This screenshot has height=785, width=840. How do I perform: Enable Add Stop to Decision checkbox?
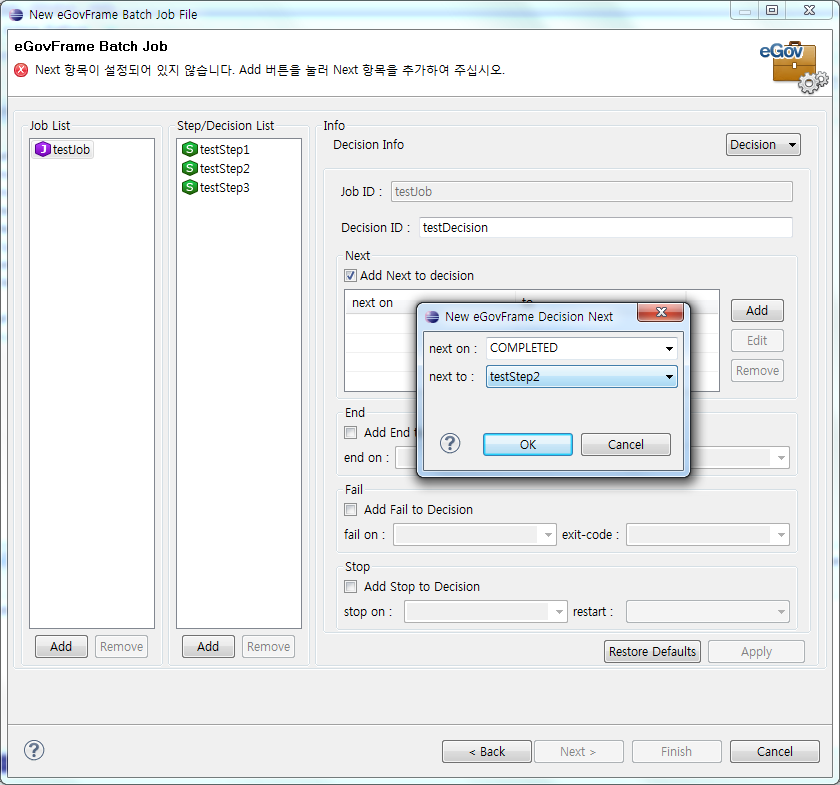350,586
